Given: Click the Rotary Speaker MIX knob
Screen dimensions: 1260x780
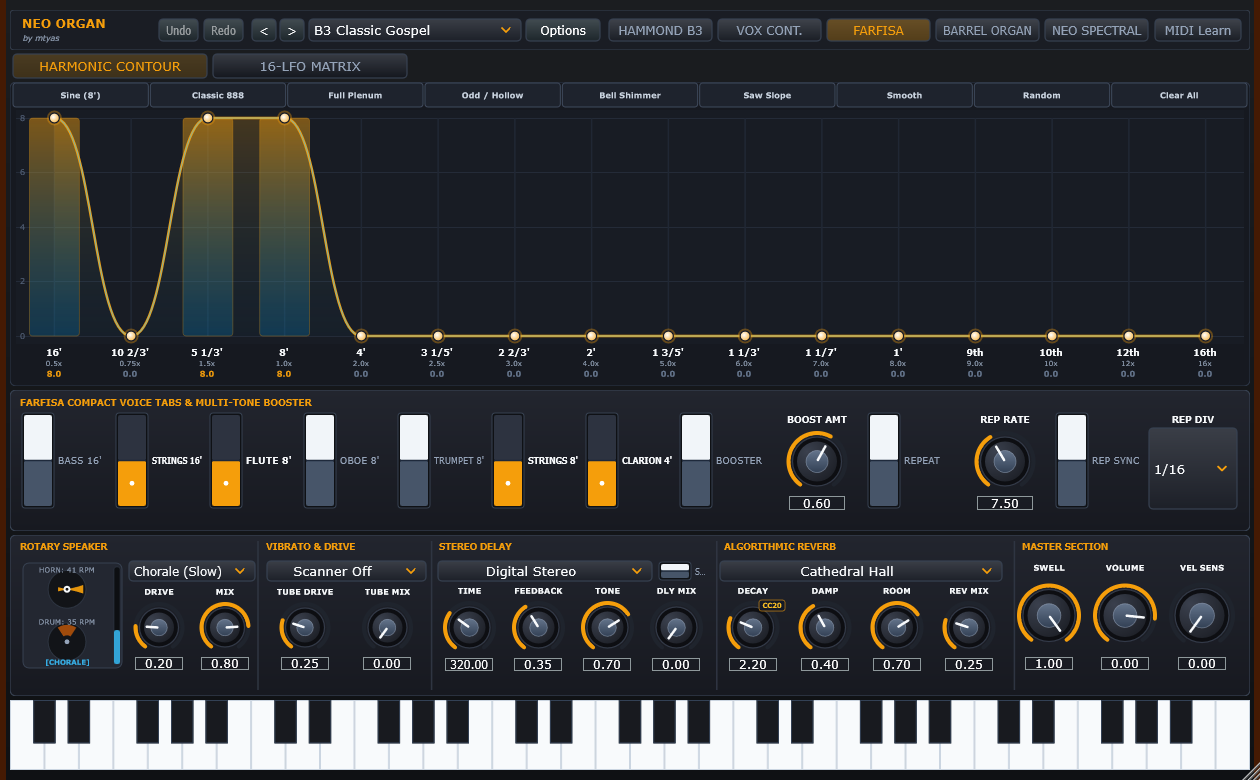Looking at the screenshot, I should 225,628.
